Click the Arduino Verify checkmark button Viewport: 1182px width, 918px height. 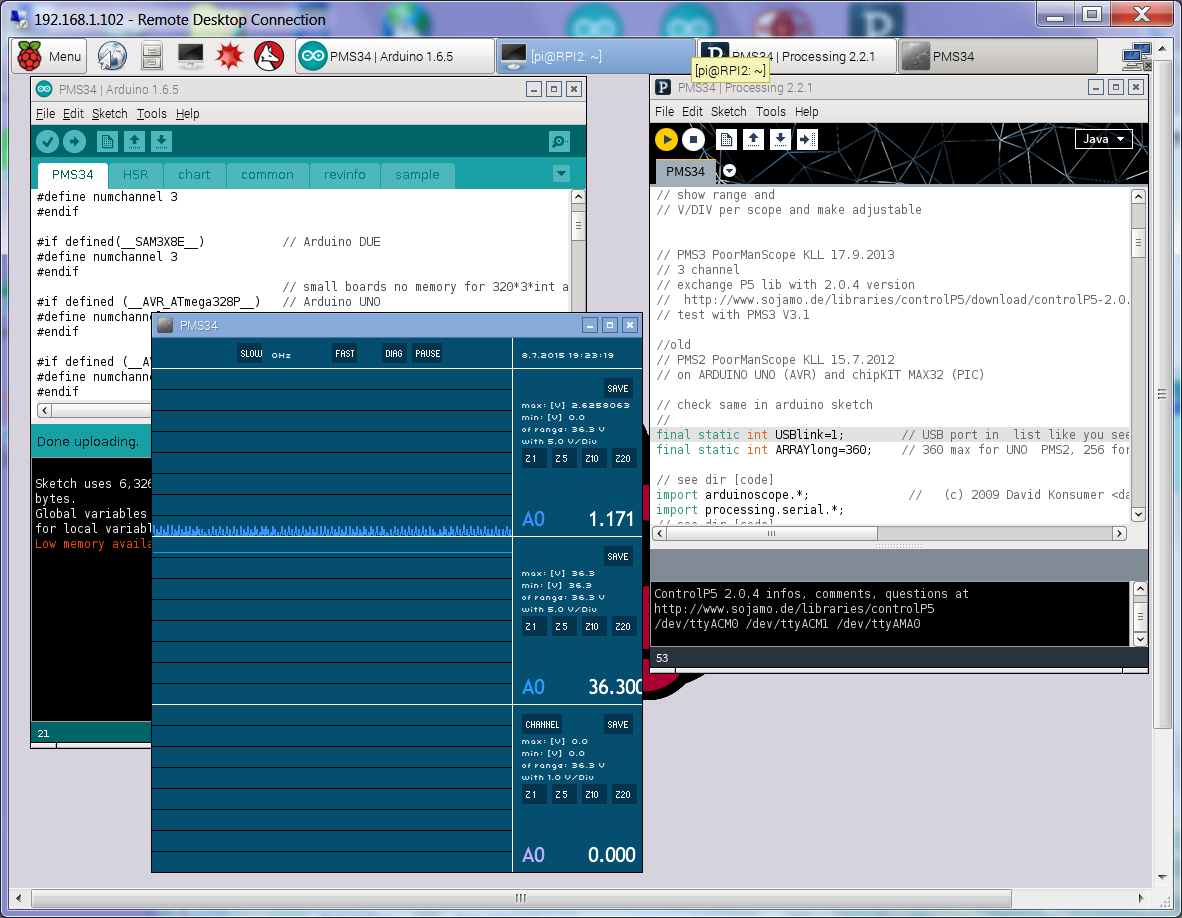47,141
